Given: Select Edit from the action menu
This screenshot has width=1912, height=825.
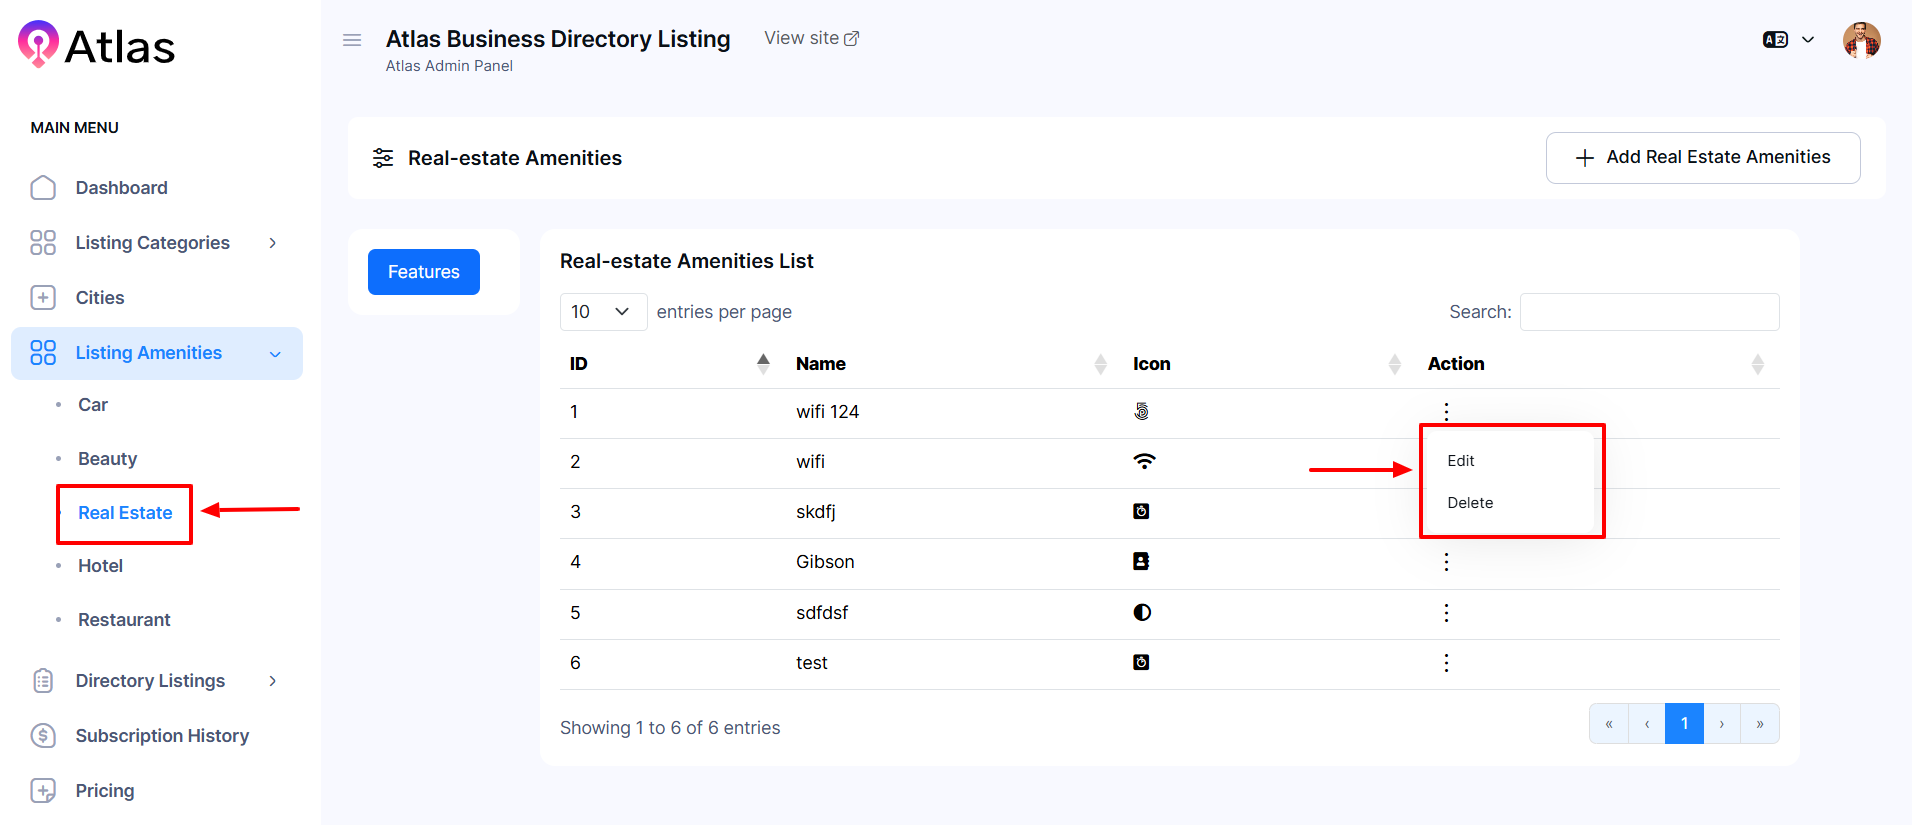Looking at the screenshot, I should tap(1461, 461).
